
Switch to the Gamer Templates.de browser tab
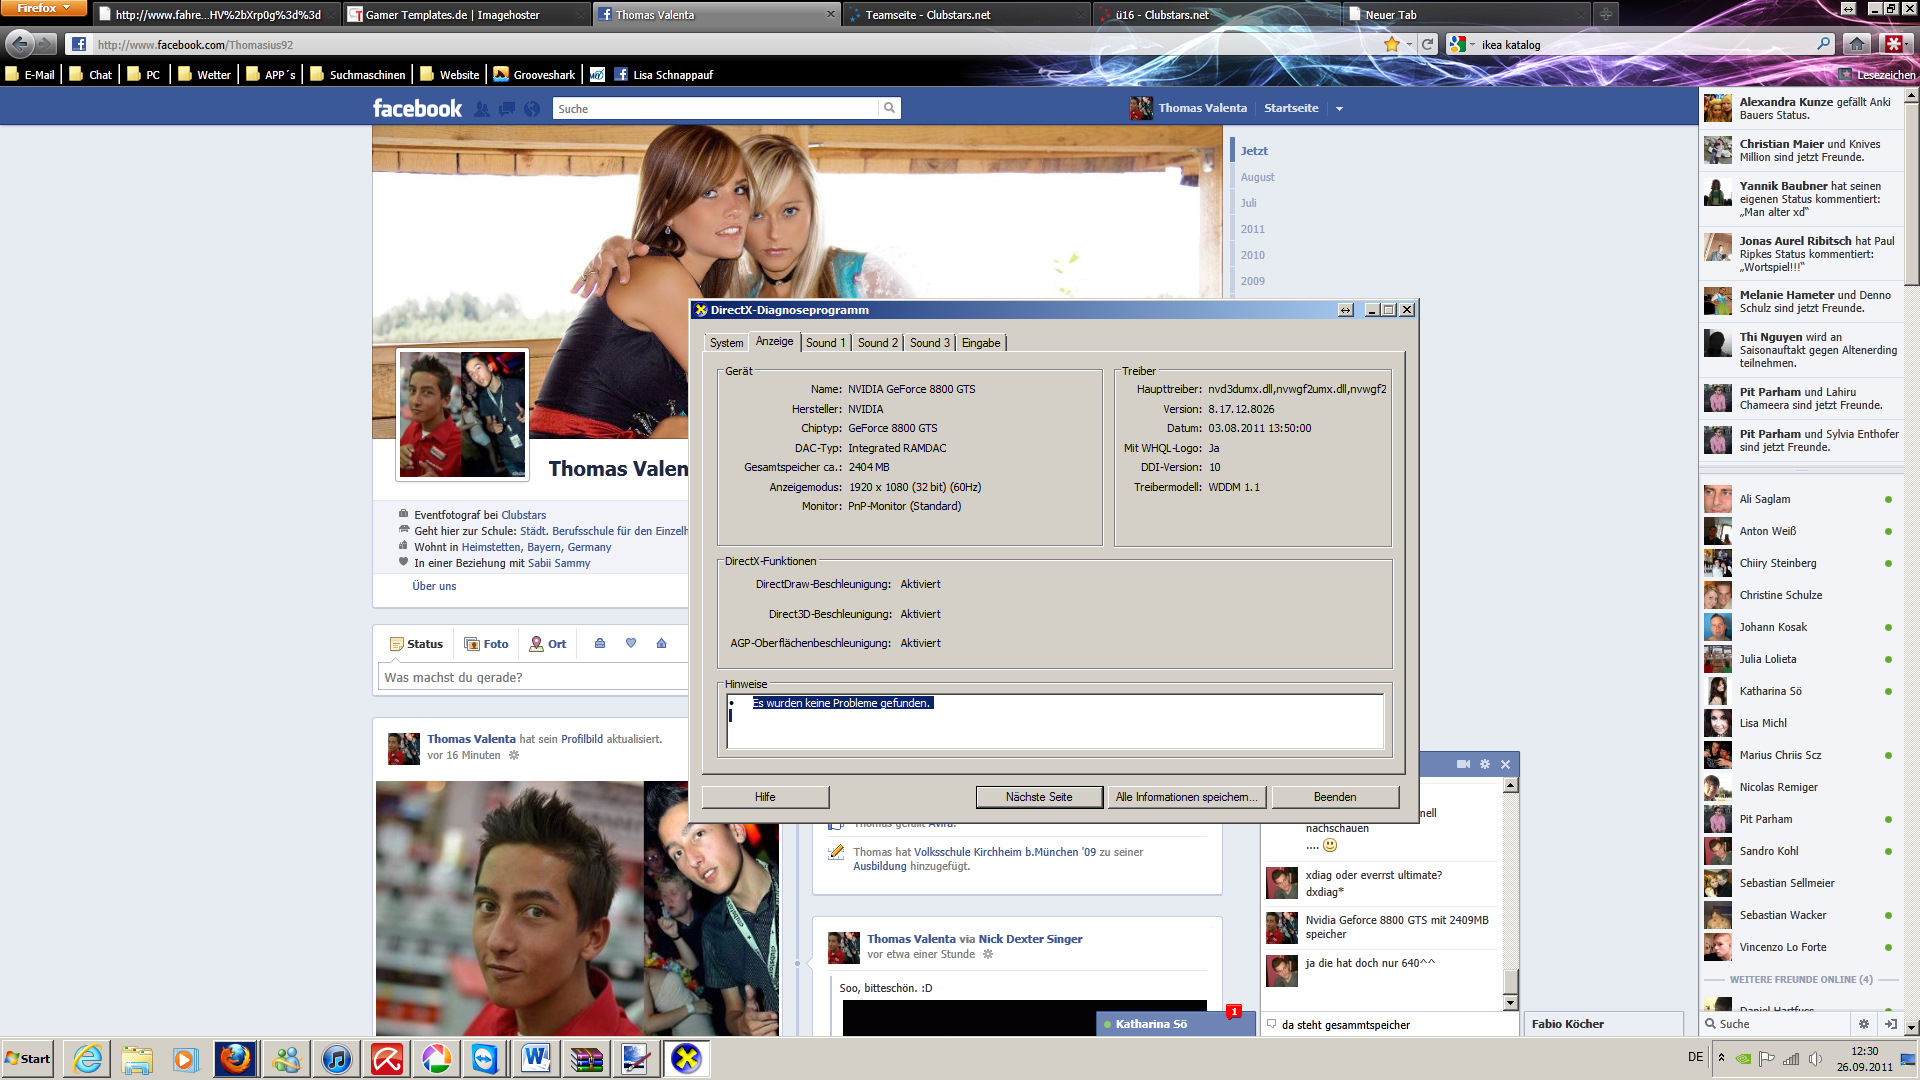[466, 14]
